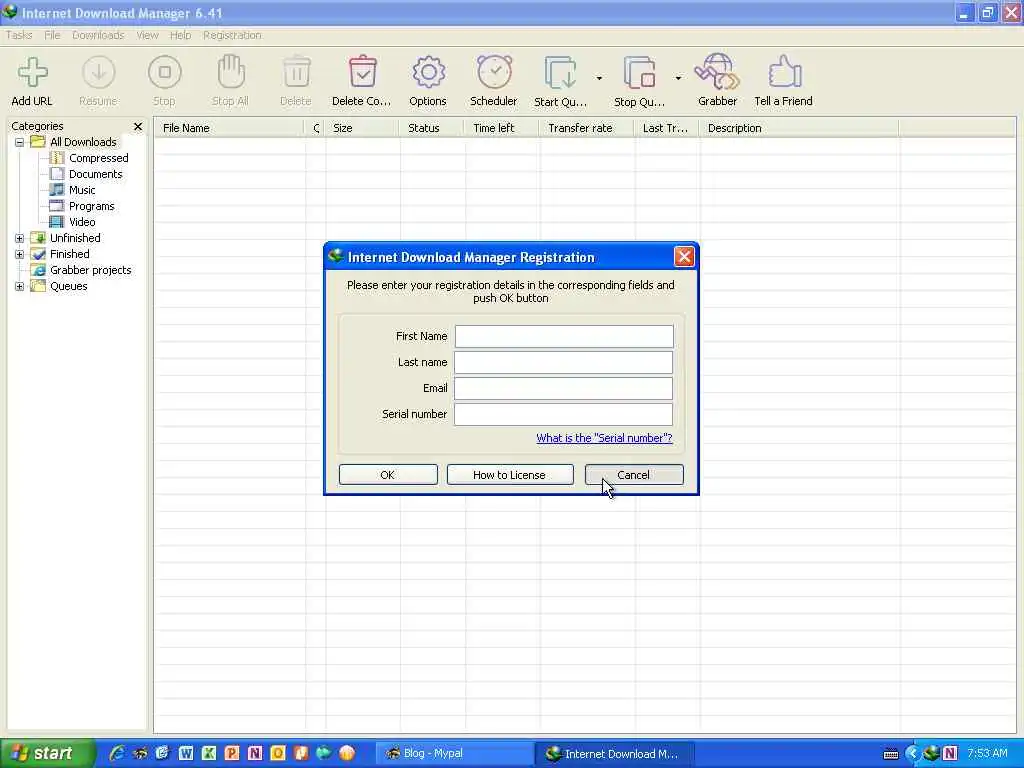
Task: Launch the Grabber tool icon
Action: tap(717, 72)
